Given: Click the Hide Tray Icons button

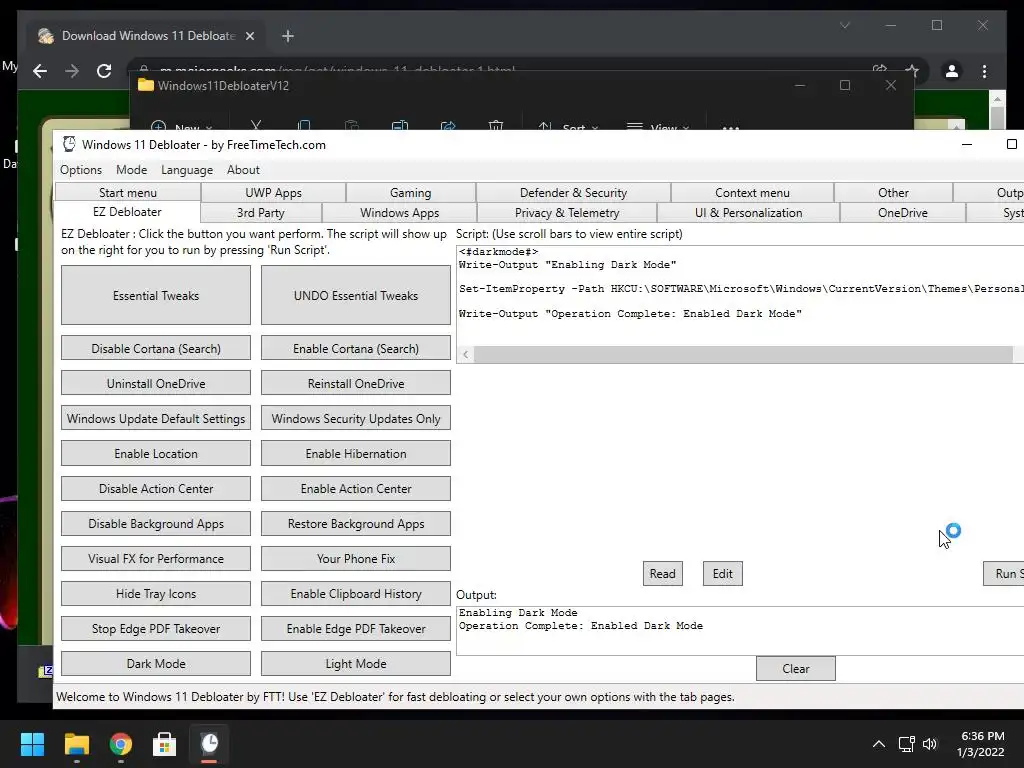Looking at the screenshot, I should [155, 594].
